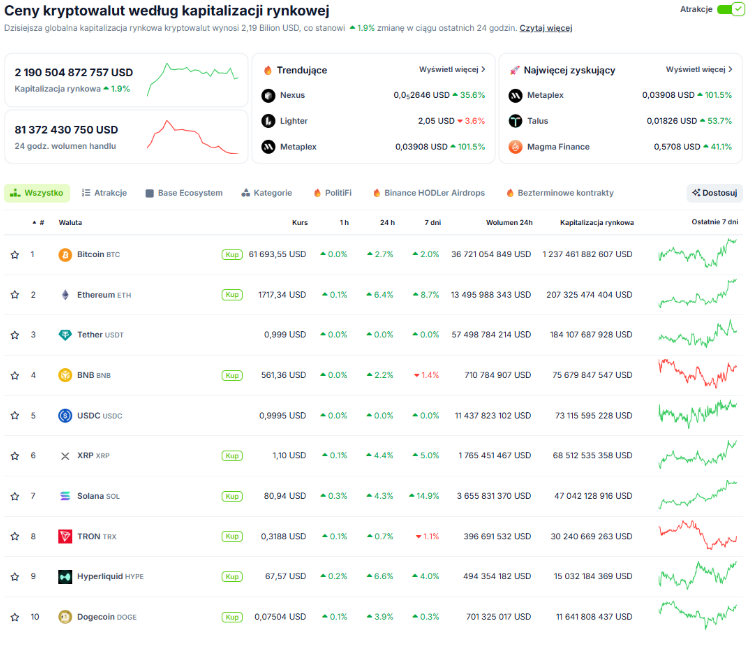Toggle the Atrakcje switch off
The width and height of the screenshot is (746, 647).
click(x=730, y=9)
